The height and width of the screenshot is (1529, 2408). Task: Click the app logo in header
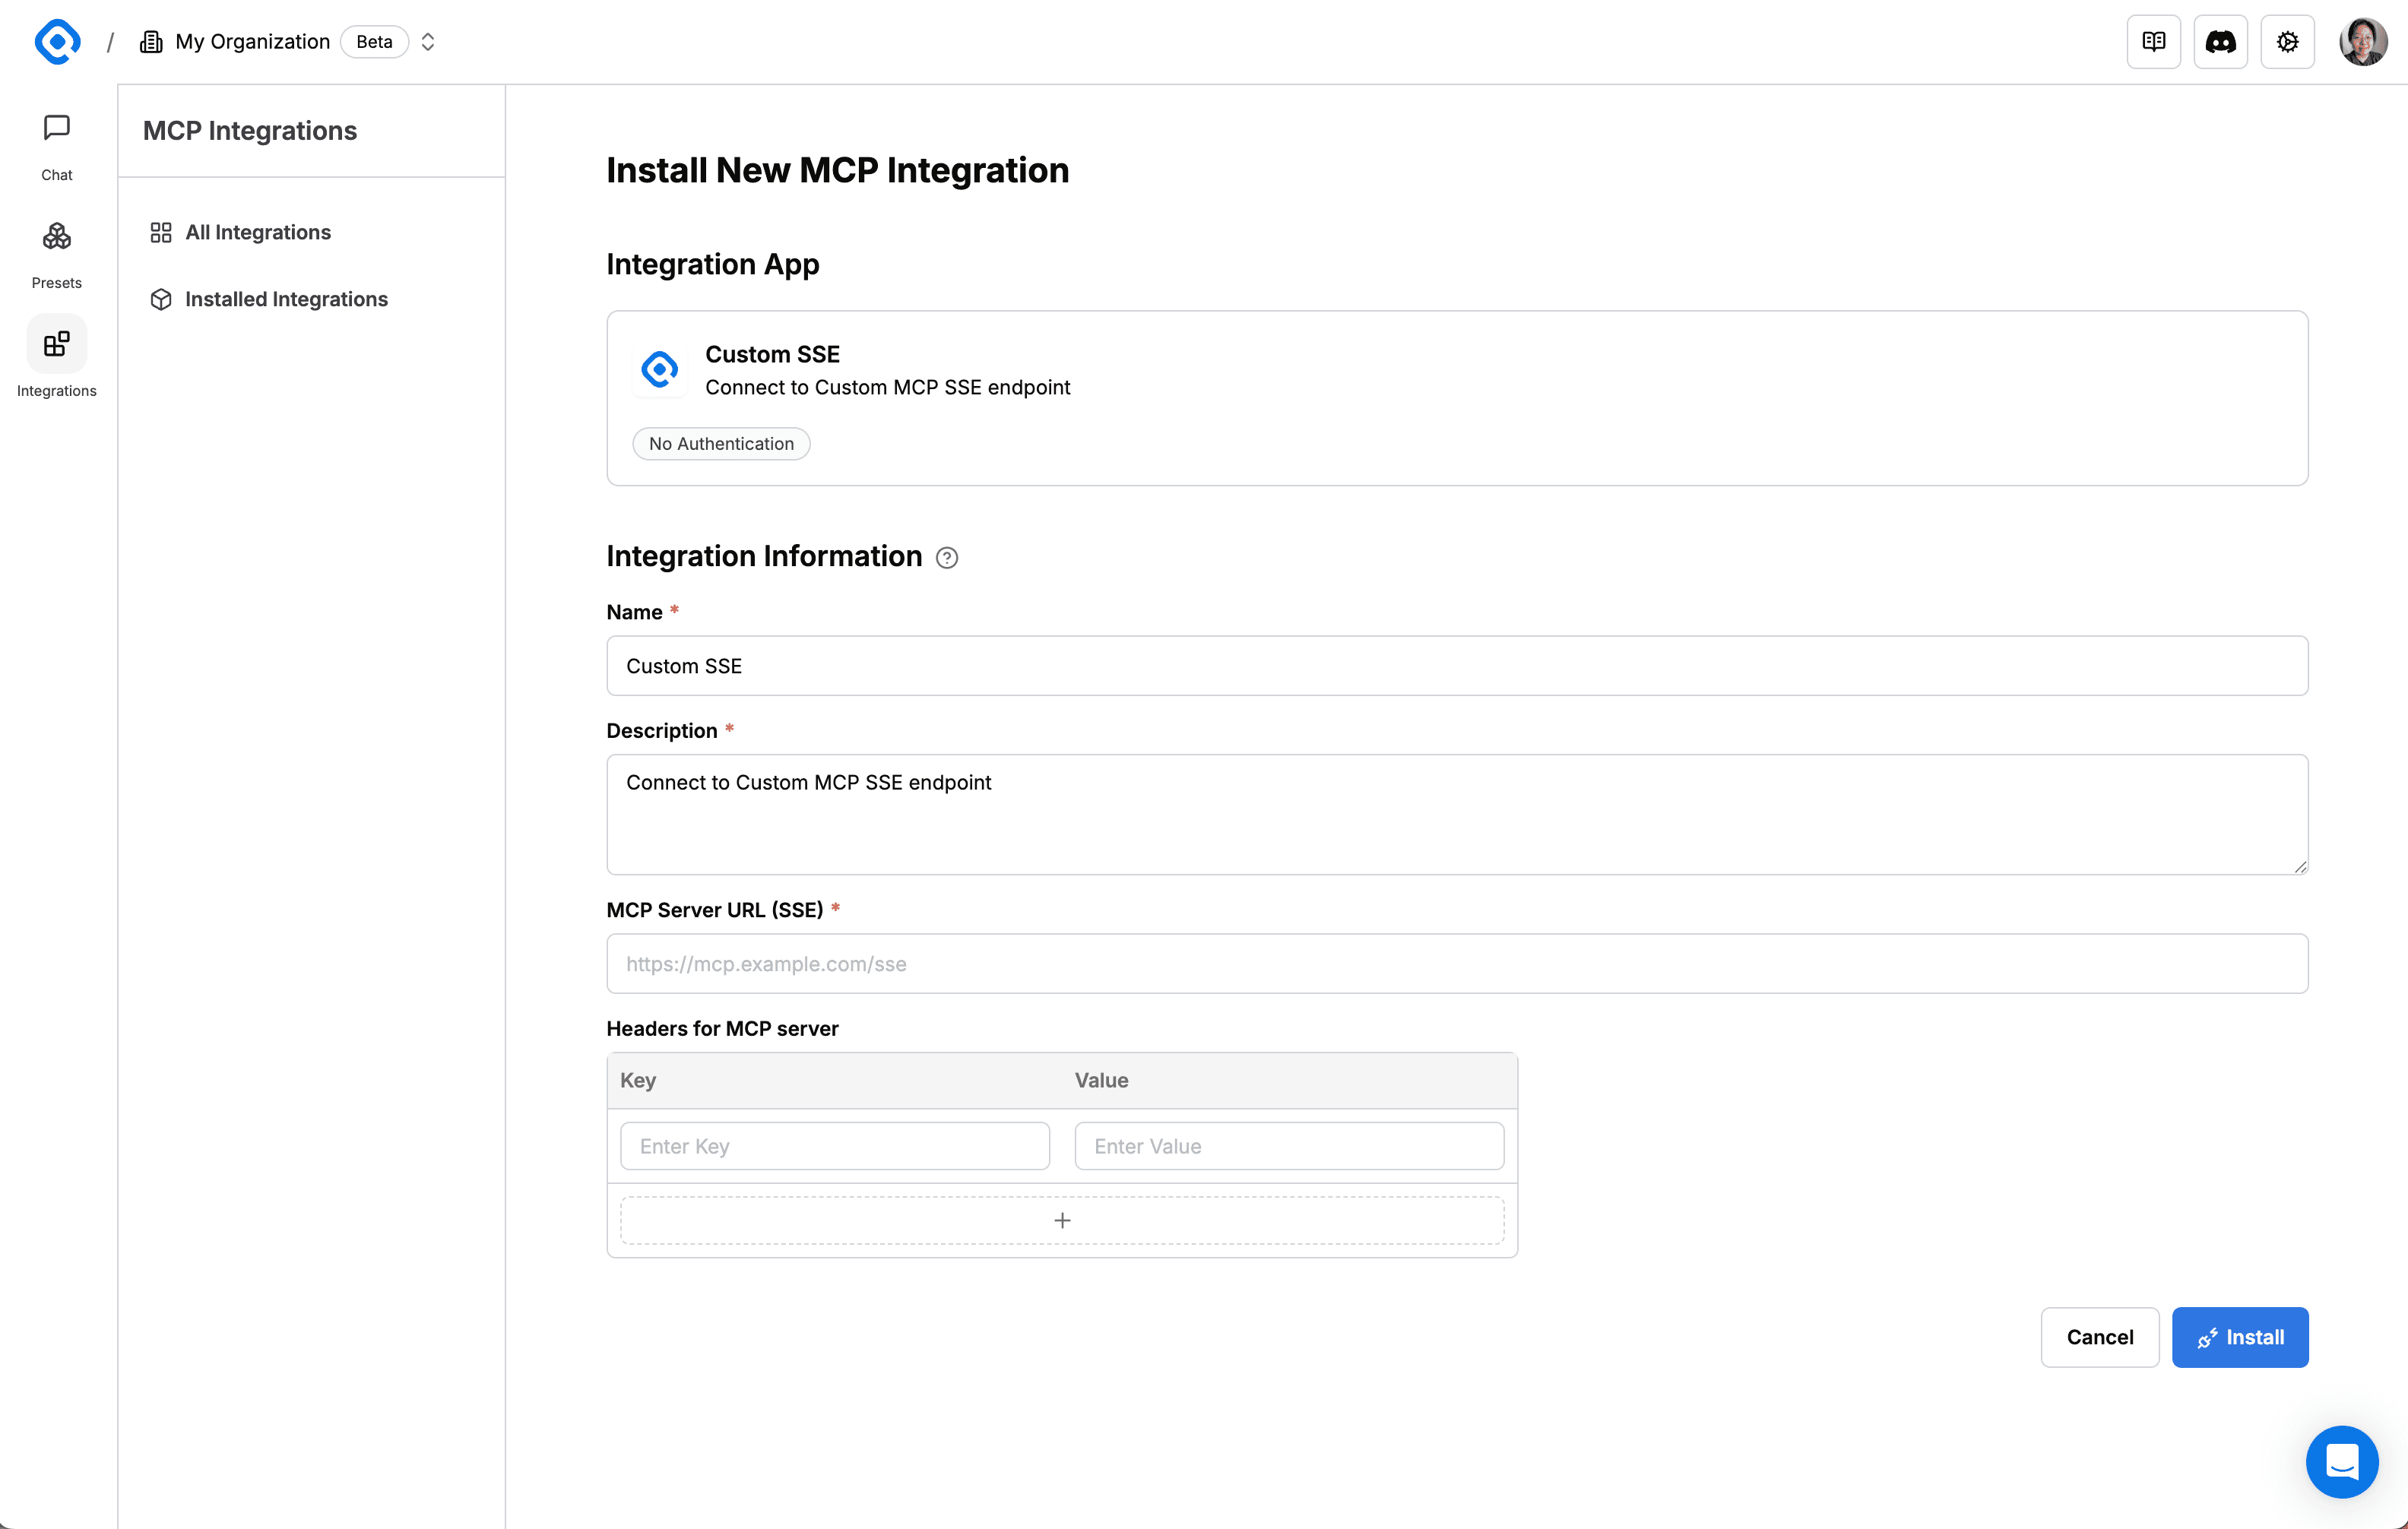pos(57,42)
